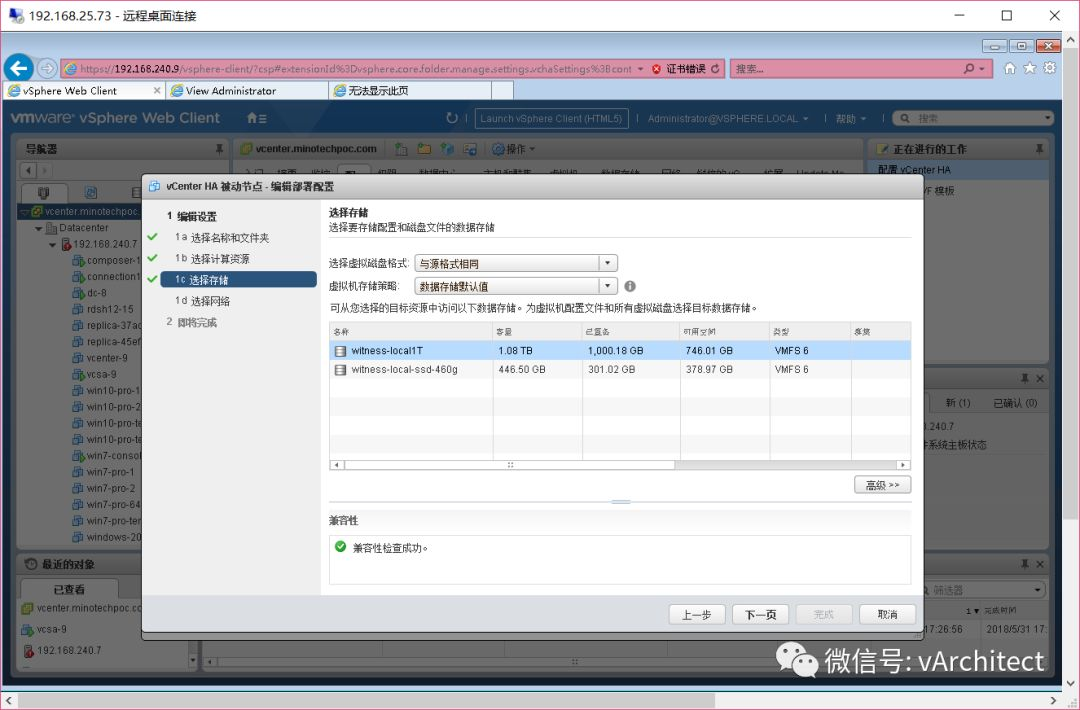The height and width of the screenshot is (710, 1080).
Task: Click the datastore table scroll left arrow
Action: pos(337,465)
